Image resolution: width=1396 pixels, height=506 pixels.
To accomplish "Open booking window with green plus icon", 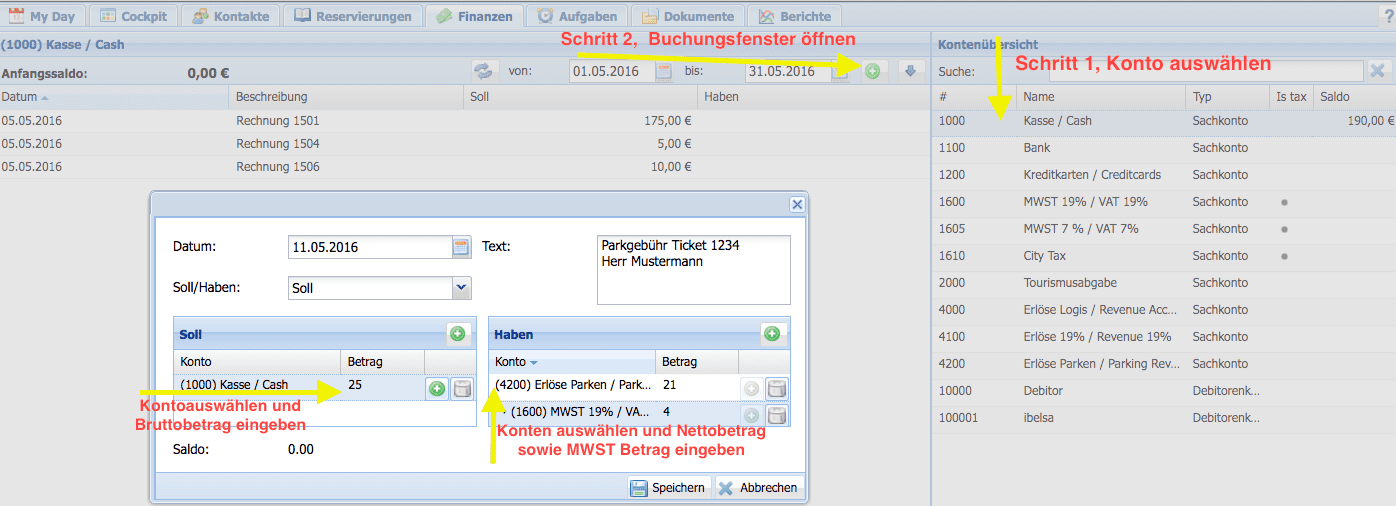I will 872,71.
